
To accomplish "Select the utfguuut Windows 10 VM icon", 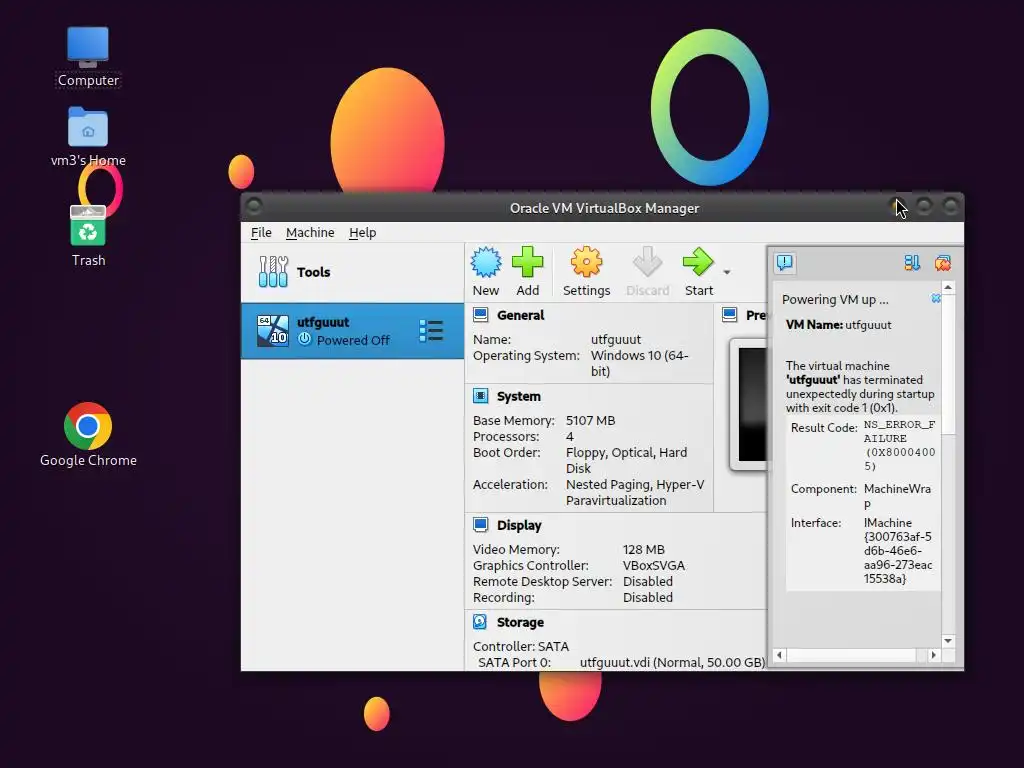I will click(x=273, y=330).
